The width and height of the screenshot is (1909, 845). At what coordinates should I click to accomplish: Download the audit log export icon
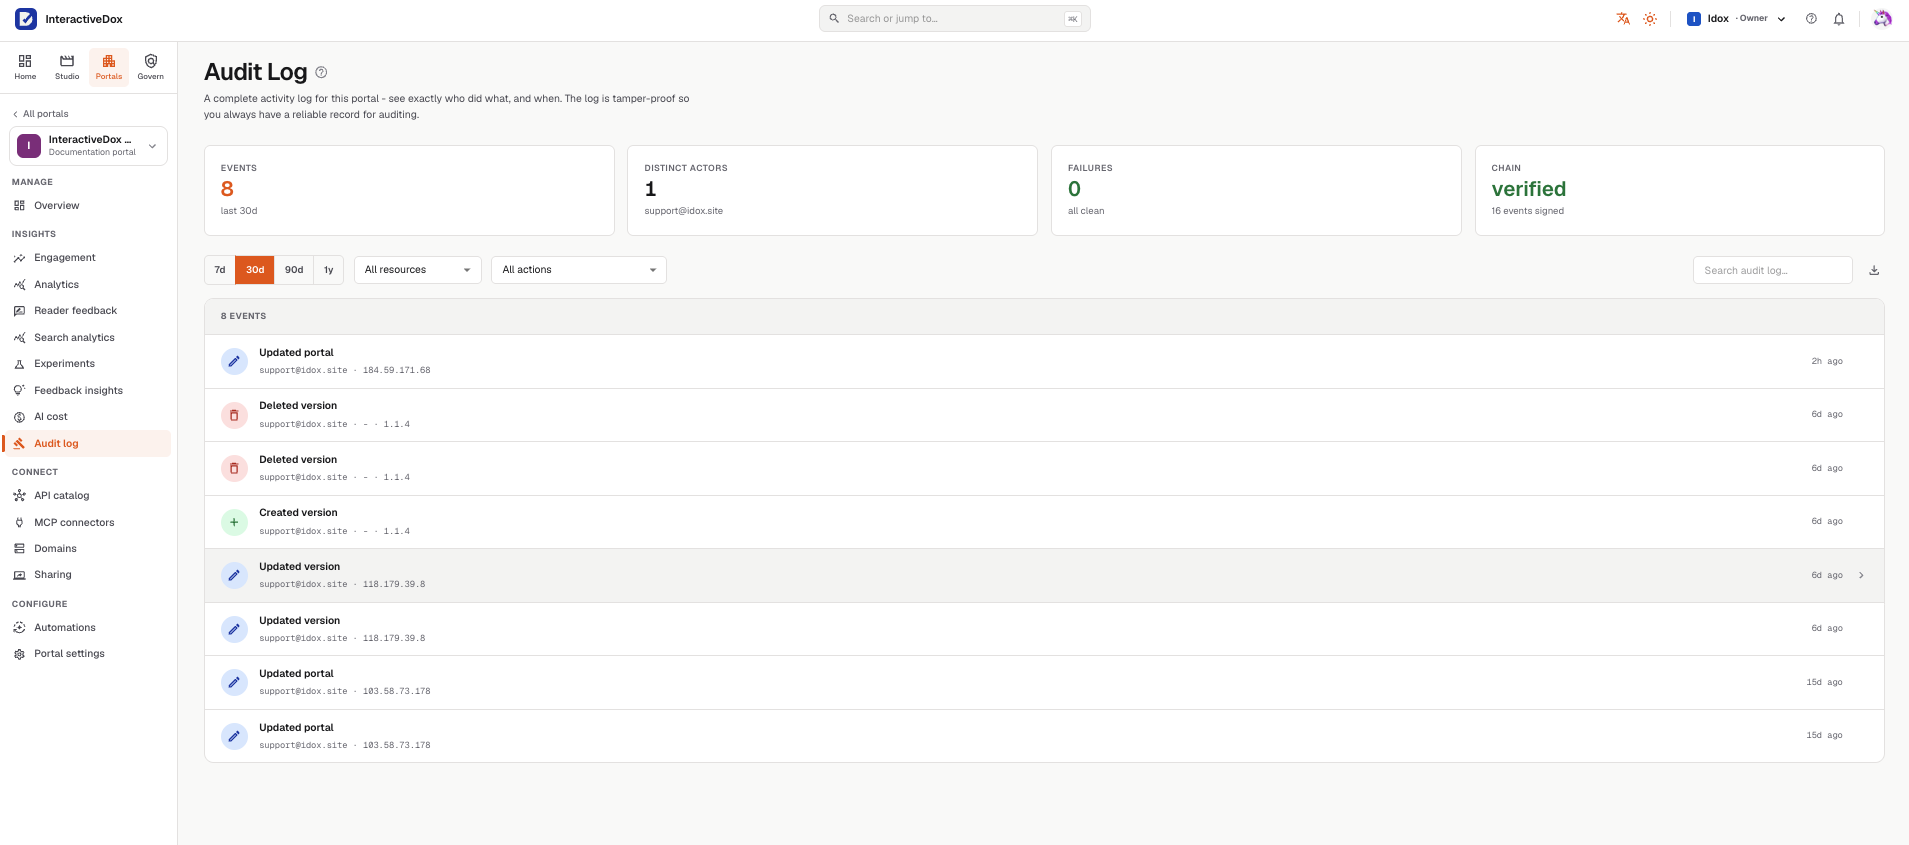tap(1874, 270)
